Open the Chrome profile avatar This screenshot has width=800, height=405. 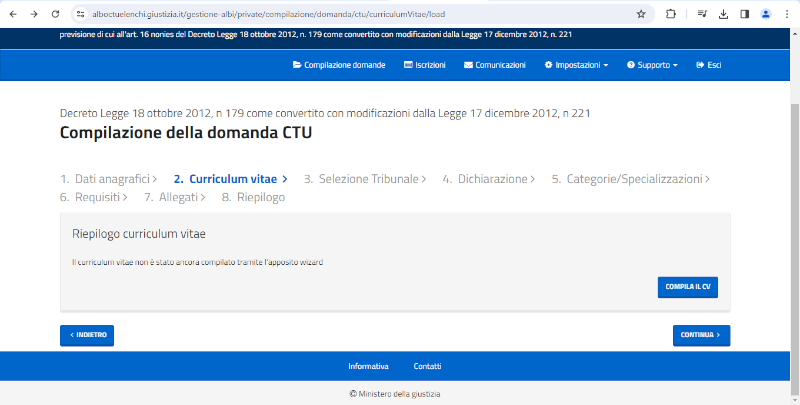point(766,14)
